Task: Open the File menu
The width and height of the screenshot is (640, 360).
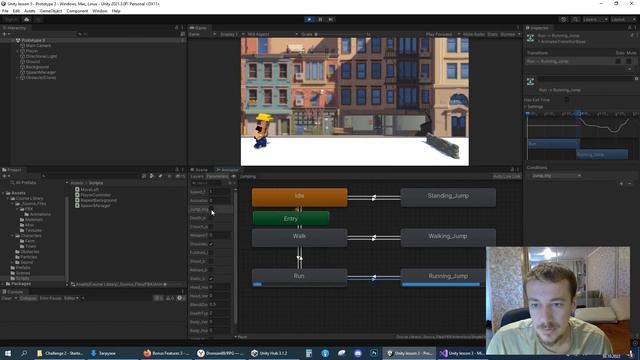Action: click(x=5, y=11)
